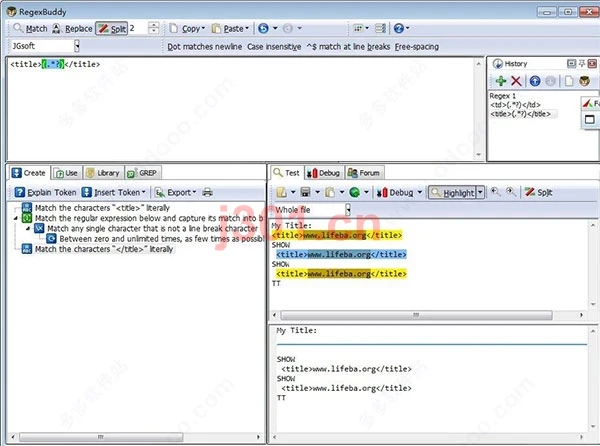The width and height of the screenshot is (600, 446).
Task: Open the Library tab
Action: pos(103,173)
